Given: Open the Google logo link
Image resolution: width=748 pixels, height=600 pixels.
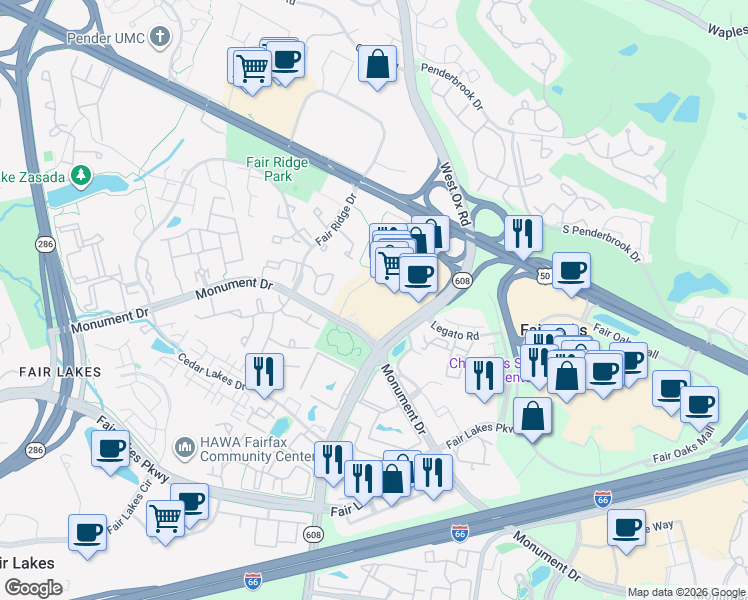Looking at the screenshot, I should tap(33, 588).
